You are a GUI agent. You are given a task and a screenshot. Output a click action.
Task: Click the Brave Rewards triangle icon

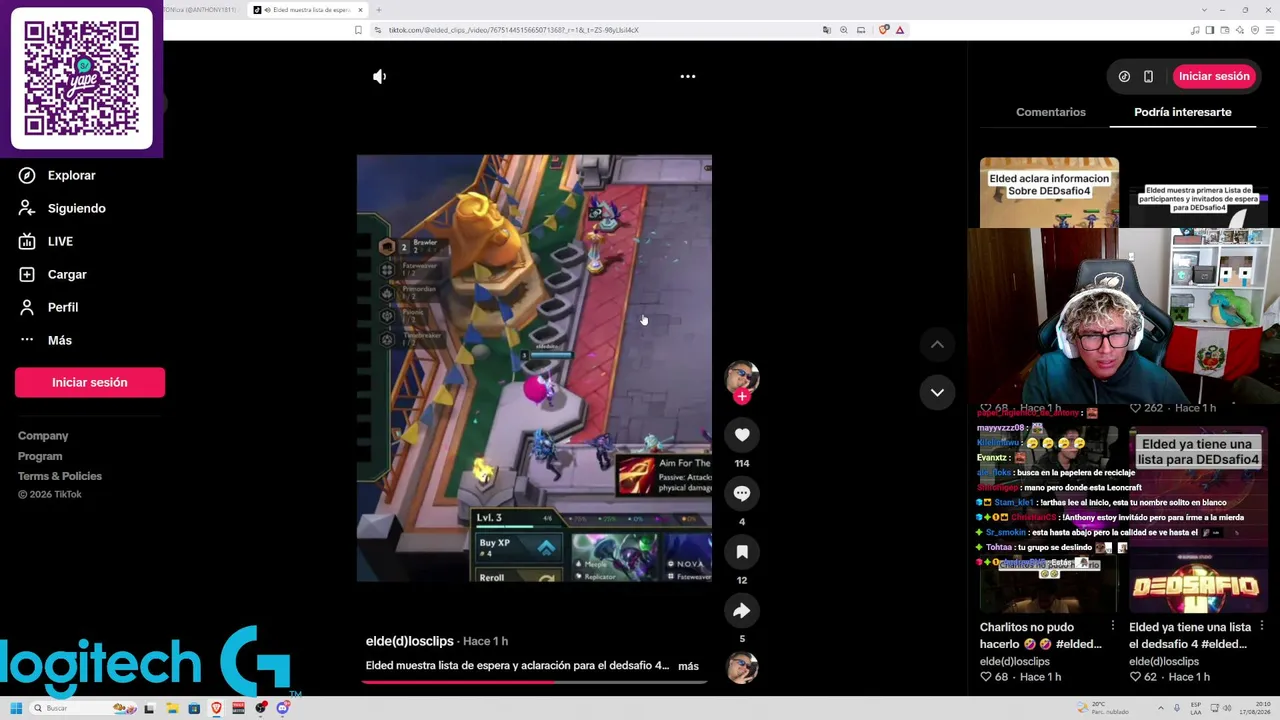pos(900,30)
